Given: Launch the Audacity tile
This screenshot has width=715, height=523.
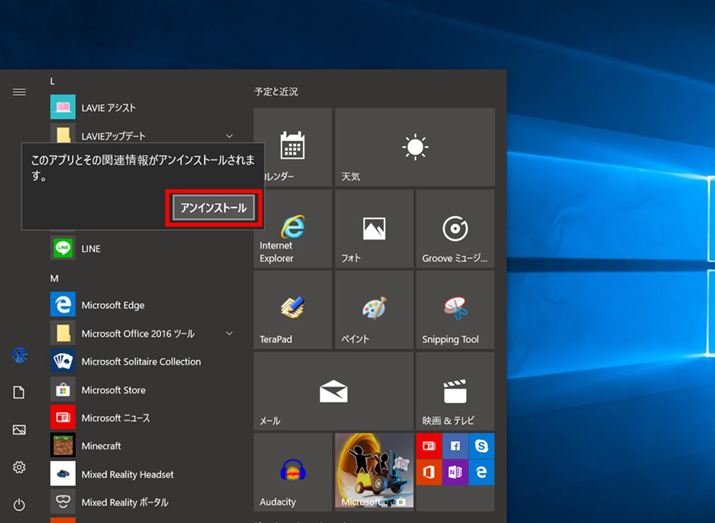Looking at the screenshot, I should pyautogui.click(x=293, y=472).
